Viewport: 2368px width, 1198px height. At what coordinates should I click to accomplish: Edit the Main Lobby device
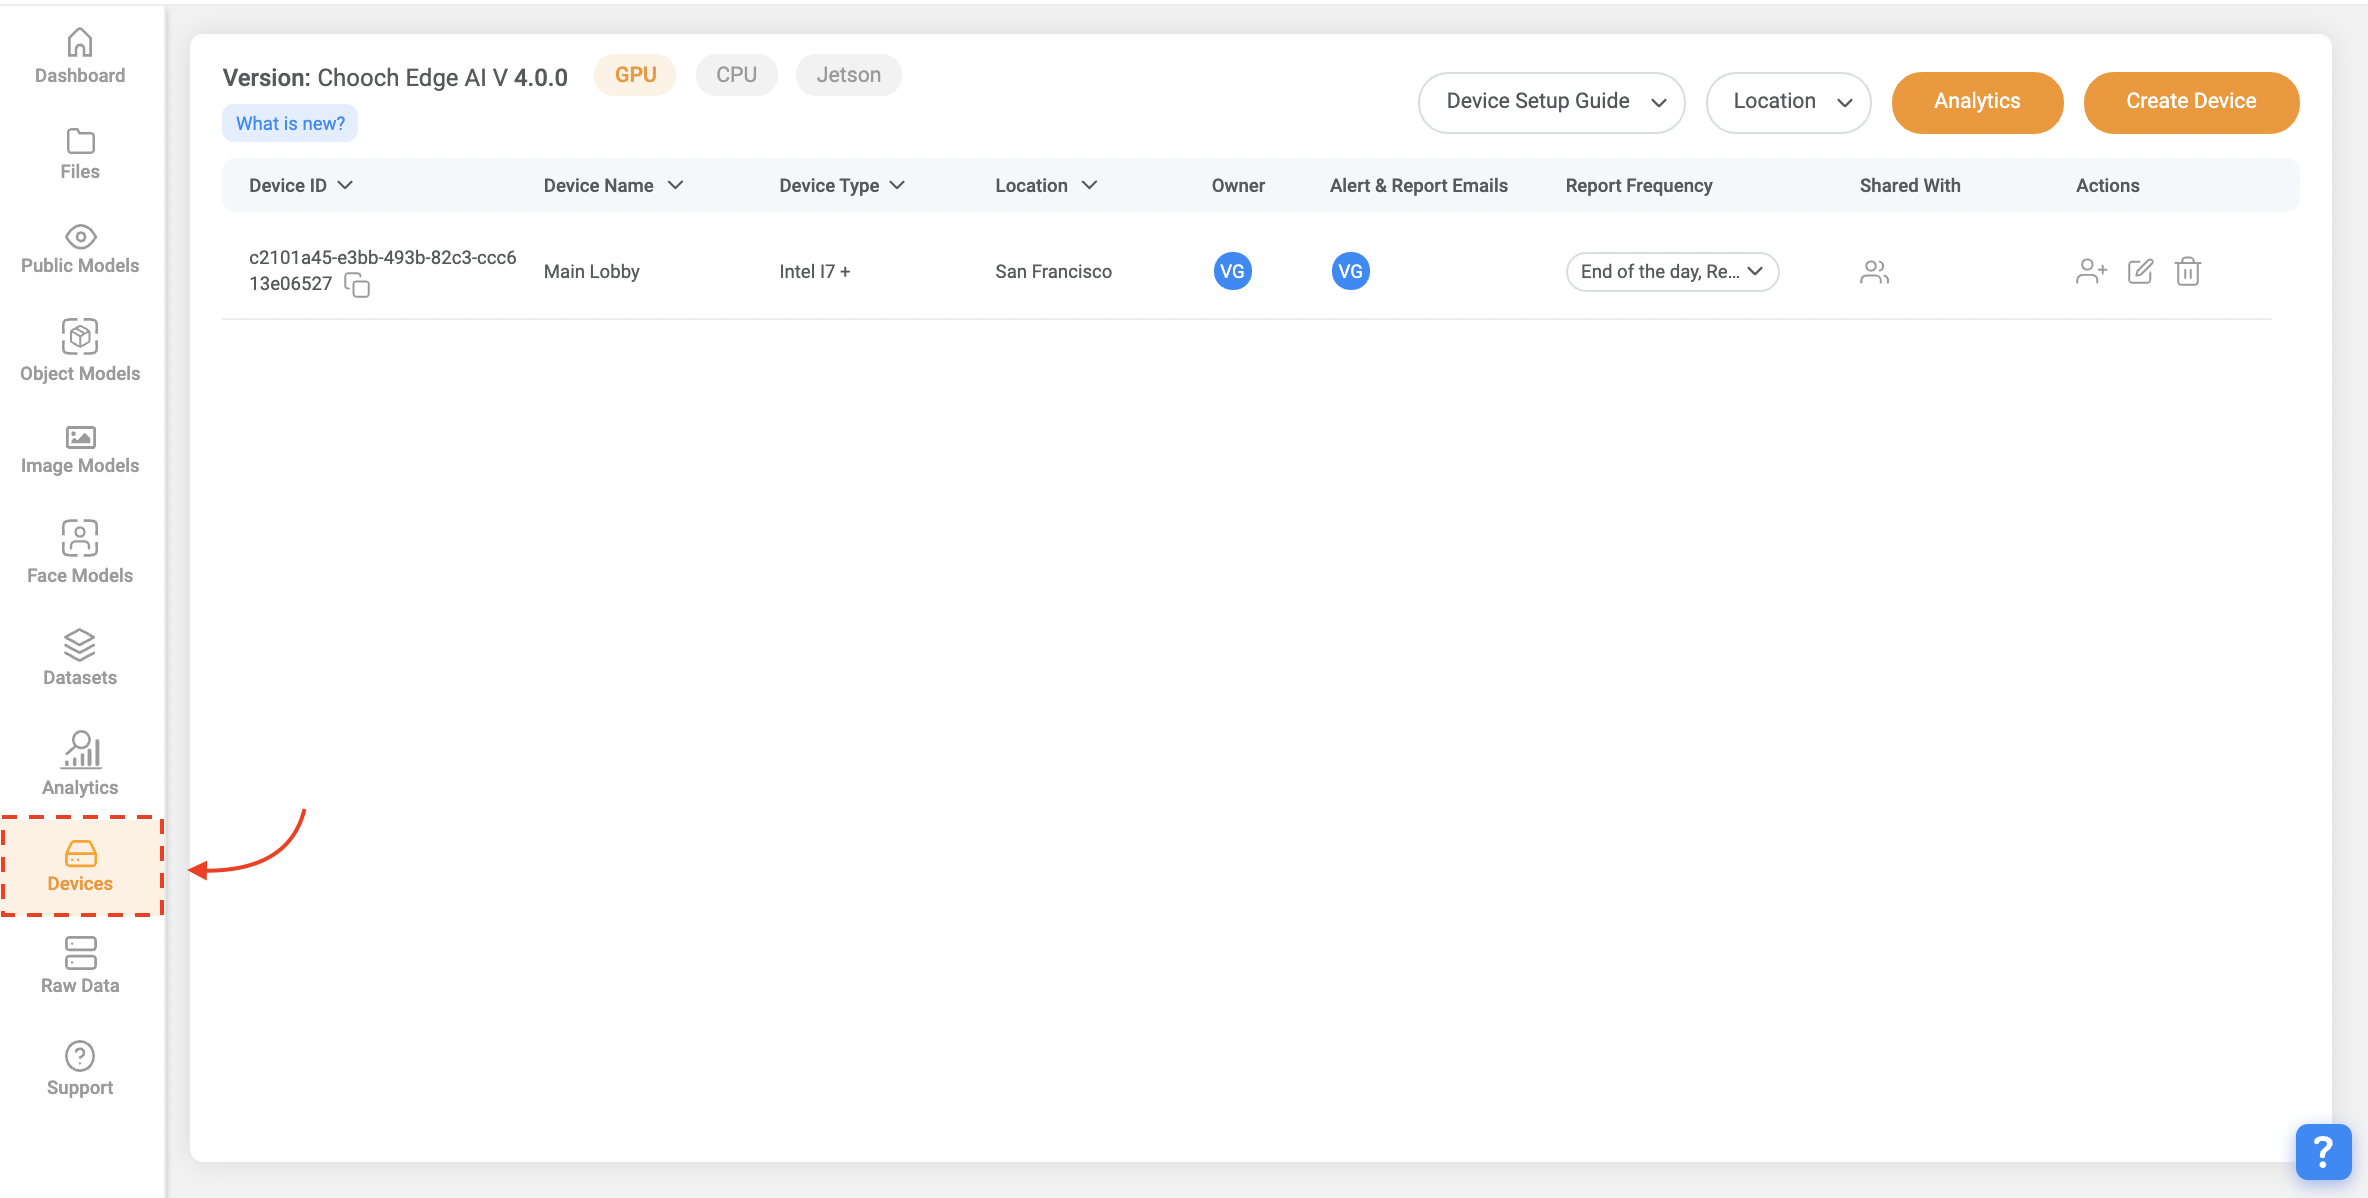(2140, 272)
